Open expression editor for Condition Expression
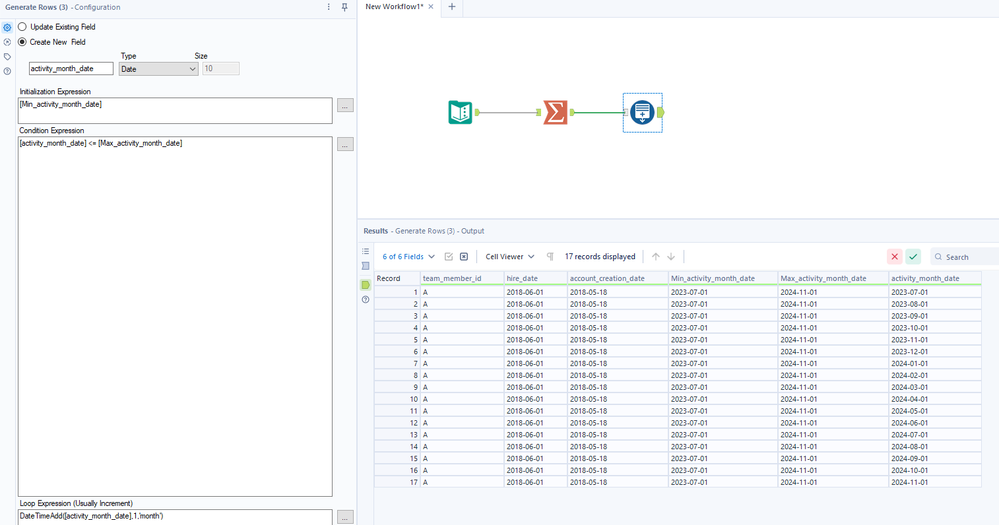999x525 pixels. pyautogui.click(x=345, y=145)
